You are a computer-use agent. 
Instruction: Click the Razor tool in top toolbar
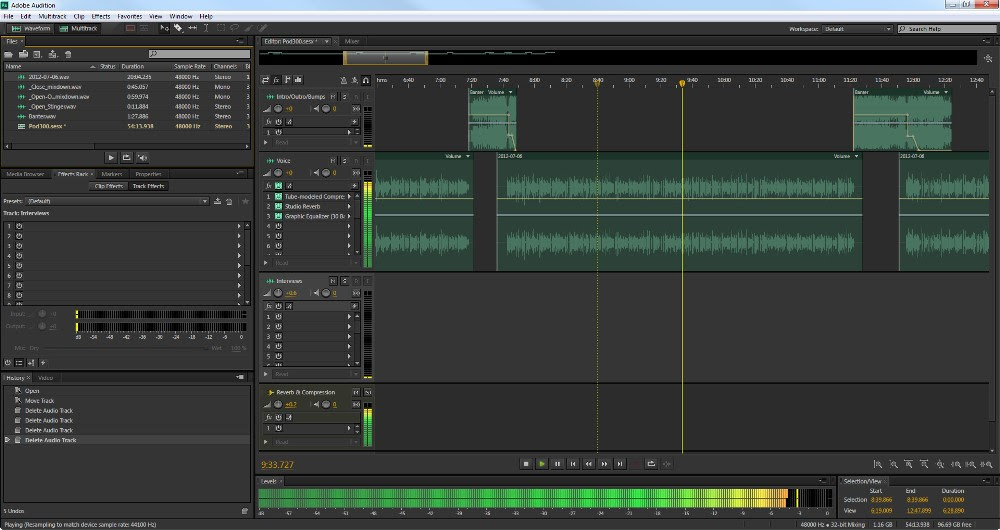tap(178, 28)
